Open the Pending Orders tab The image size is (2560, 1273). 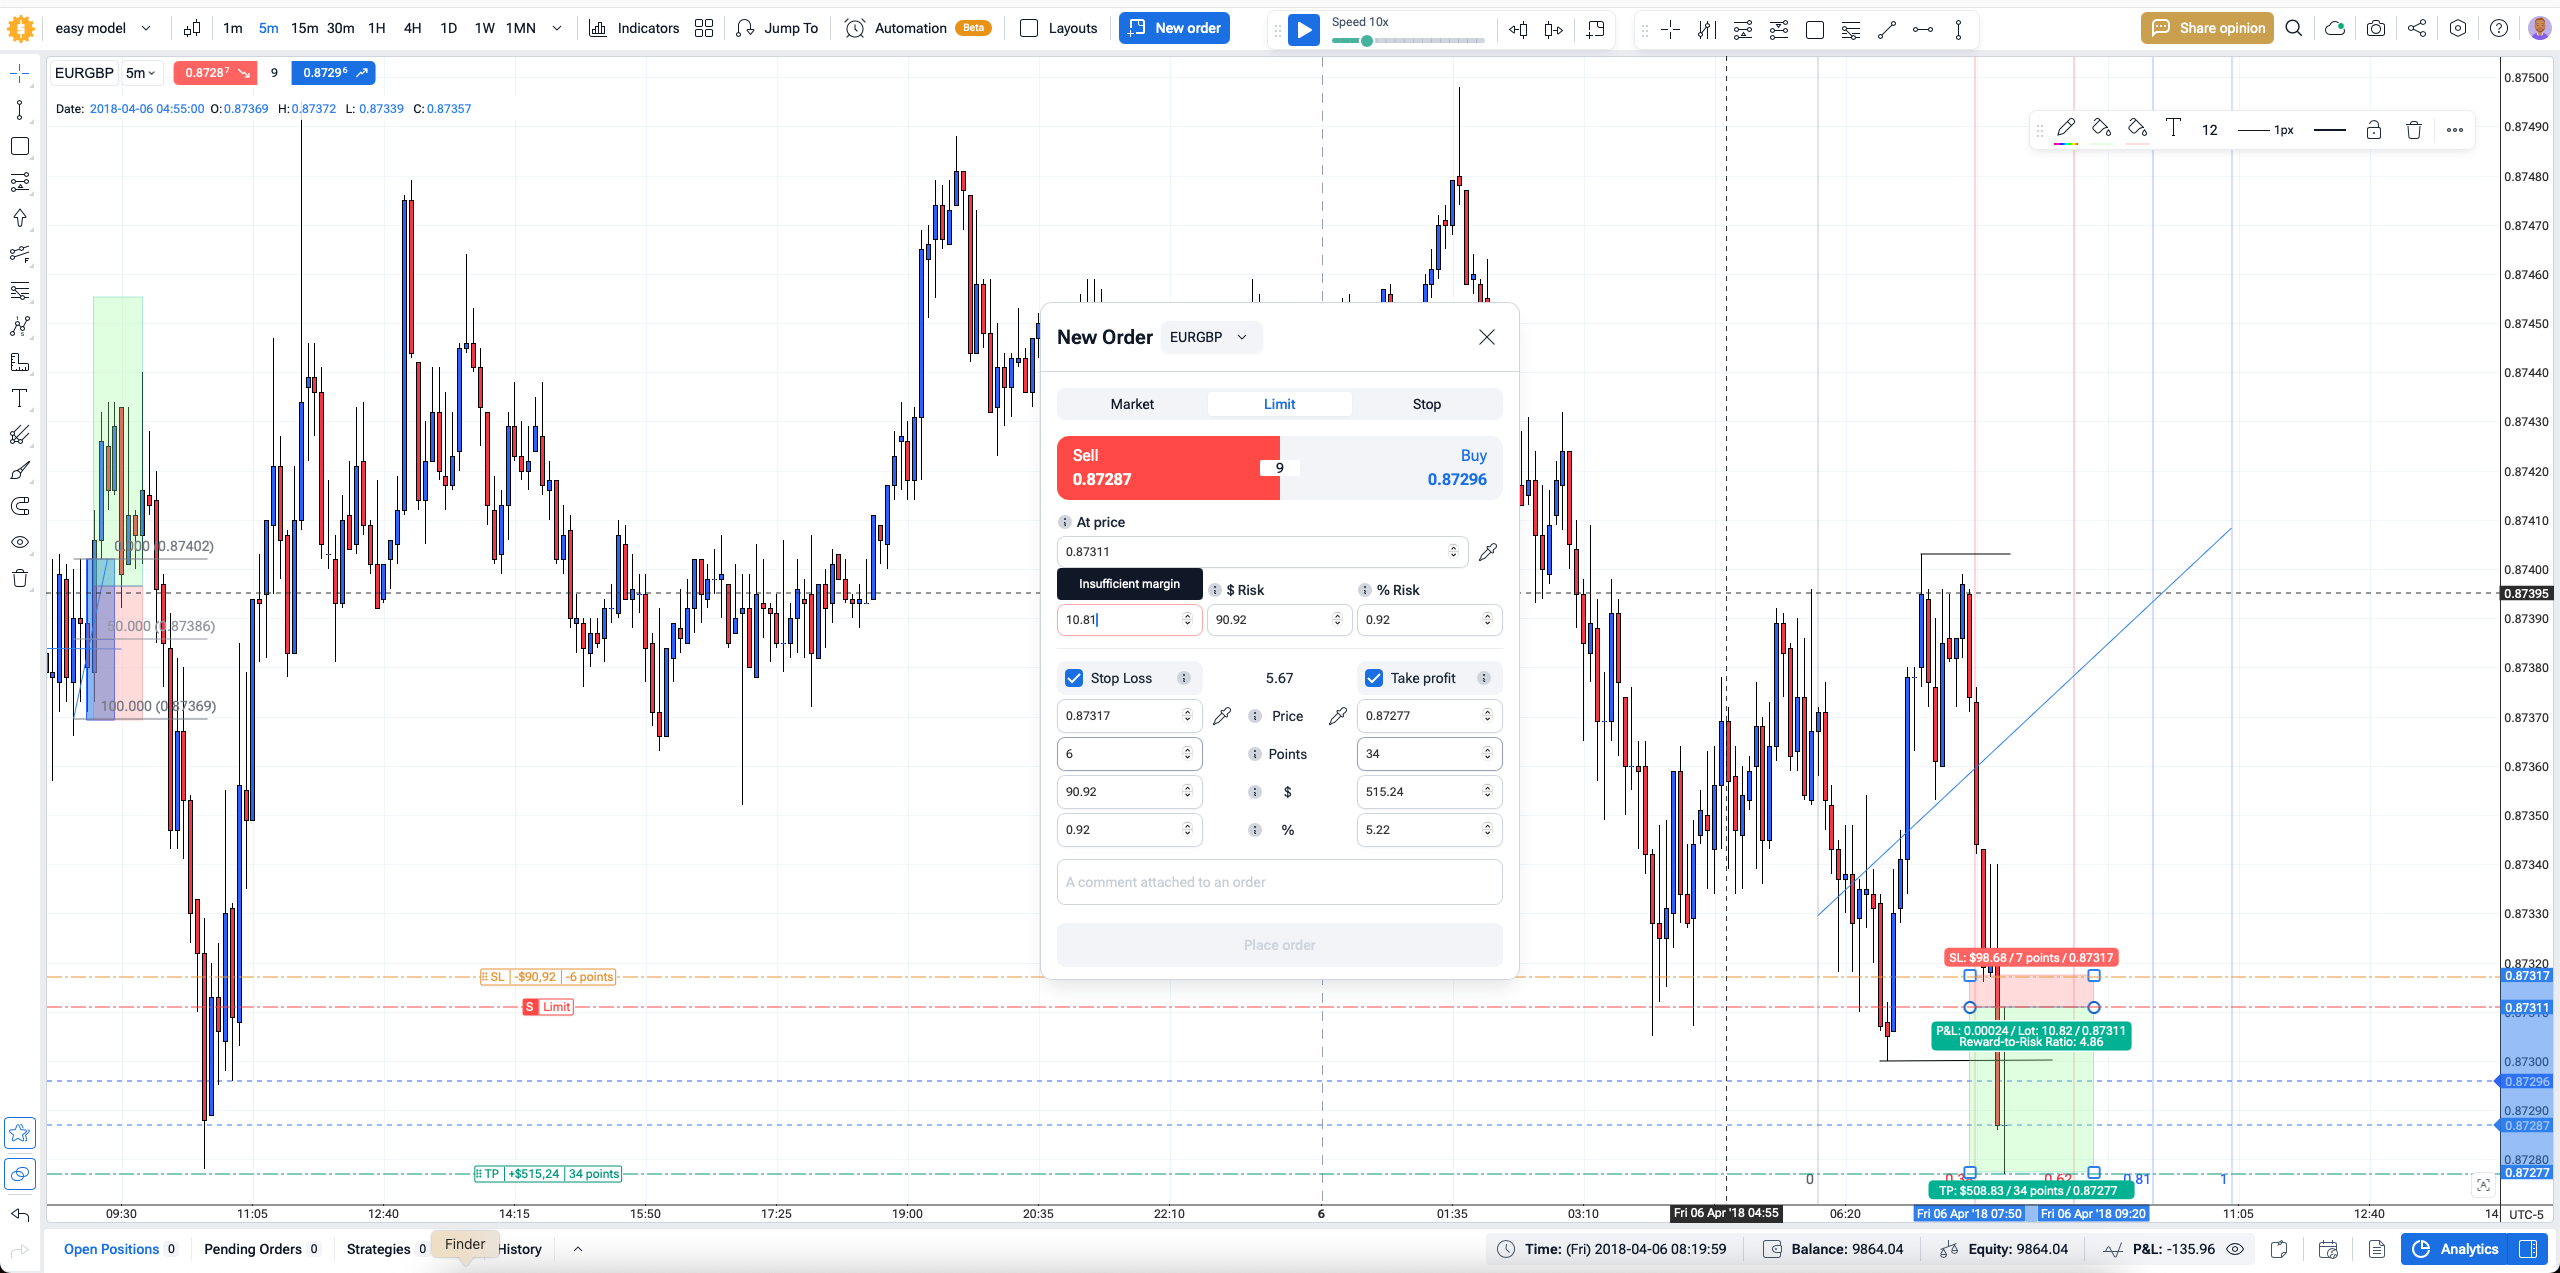pyautogui.click(x=261, y=1249)
